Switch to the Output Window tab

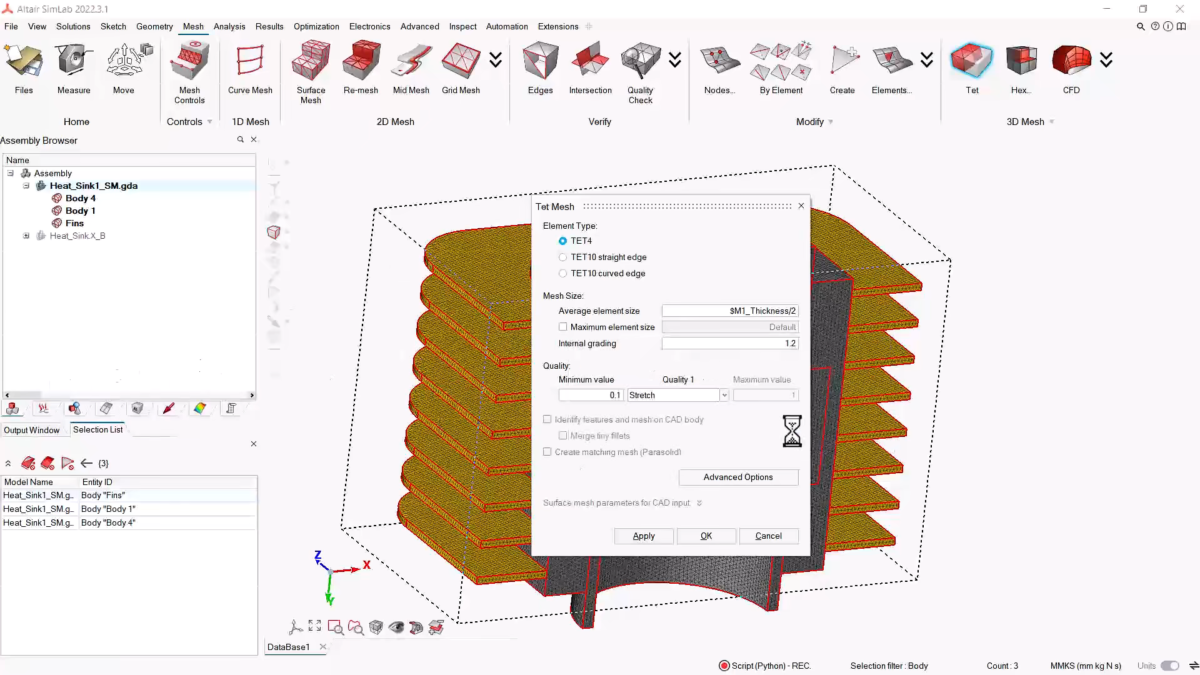point(31,430)
